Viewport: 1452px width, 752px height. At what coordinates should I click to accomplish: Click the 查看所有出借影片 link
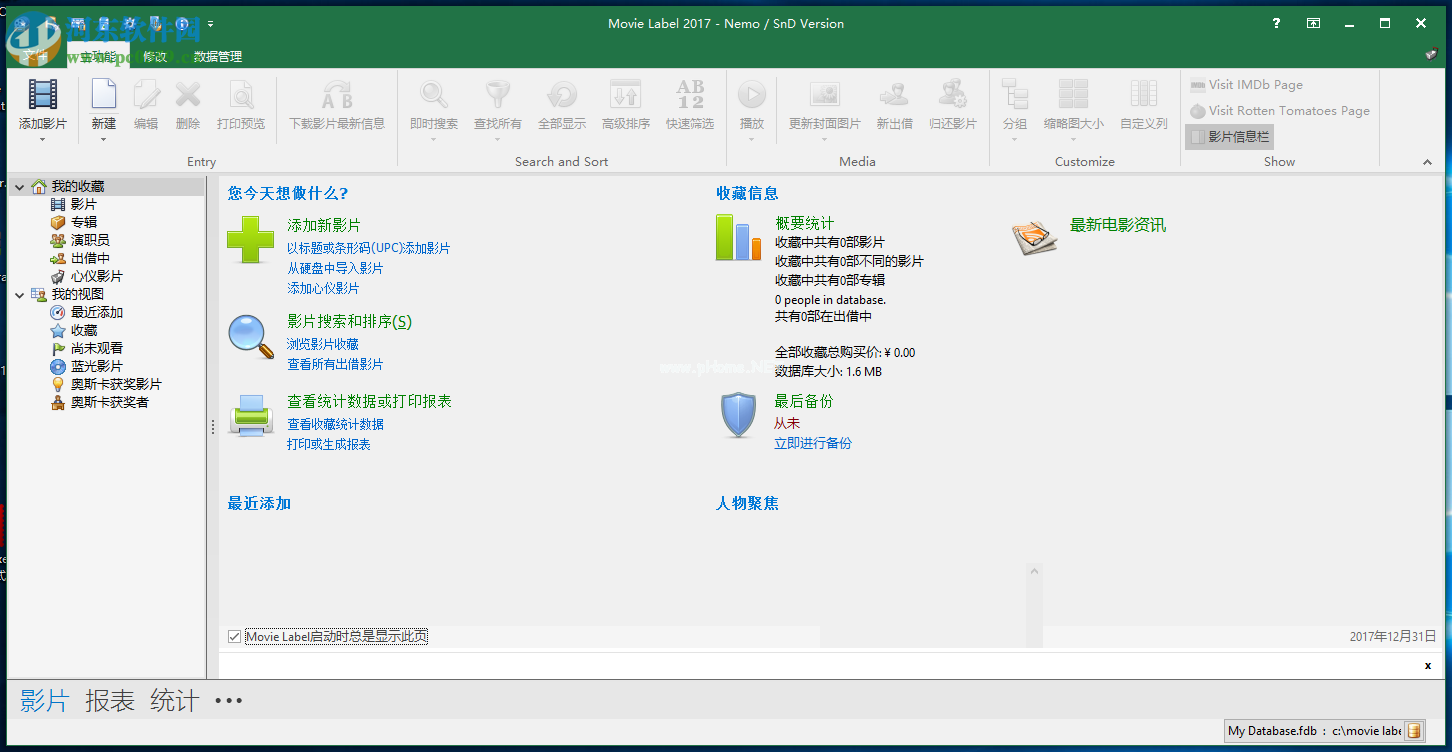coord(335,365)
